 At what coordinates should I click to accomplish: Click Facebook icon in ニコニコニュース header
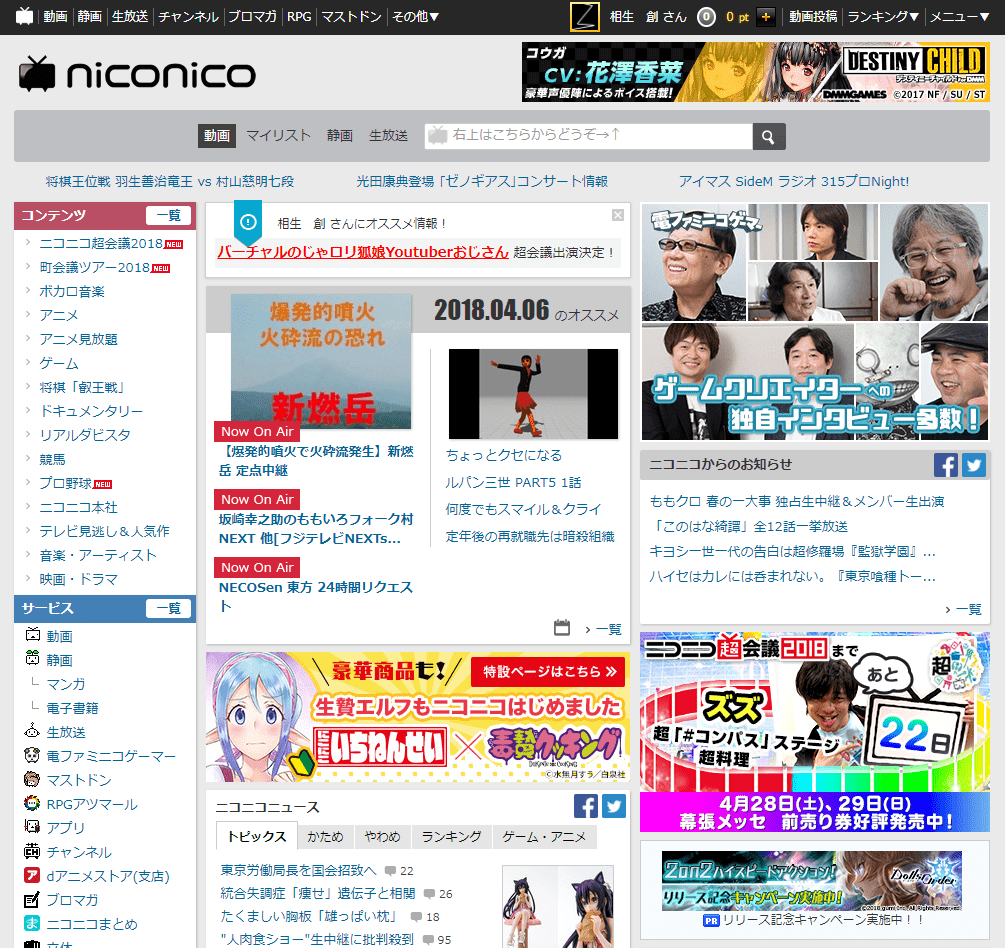coord(586,806)
